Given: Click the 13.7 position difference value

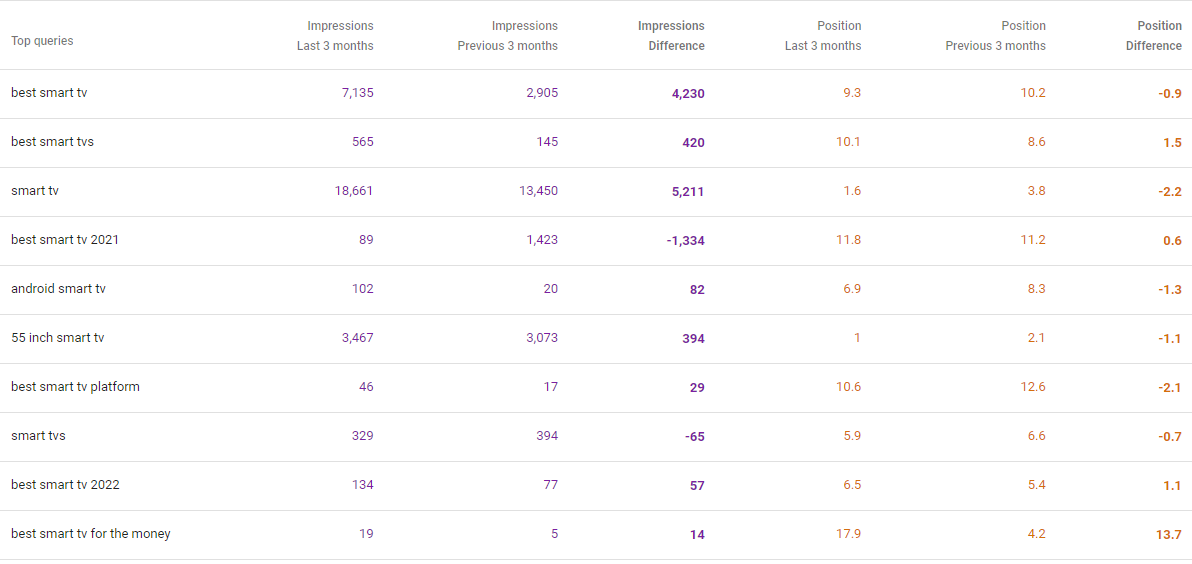Looking at the screenshot, I should pos(1168,535).
